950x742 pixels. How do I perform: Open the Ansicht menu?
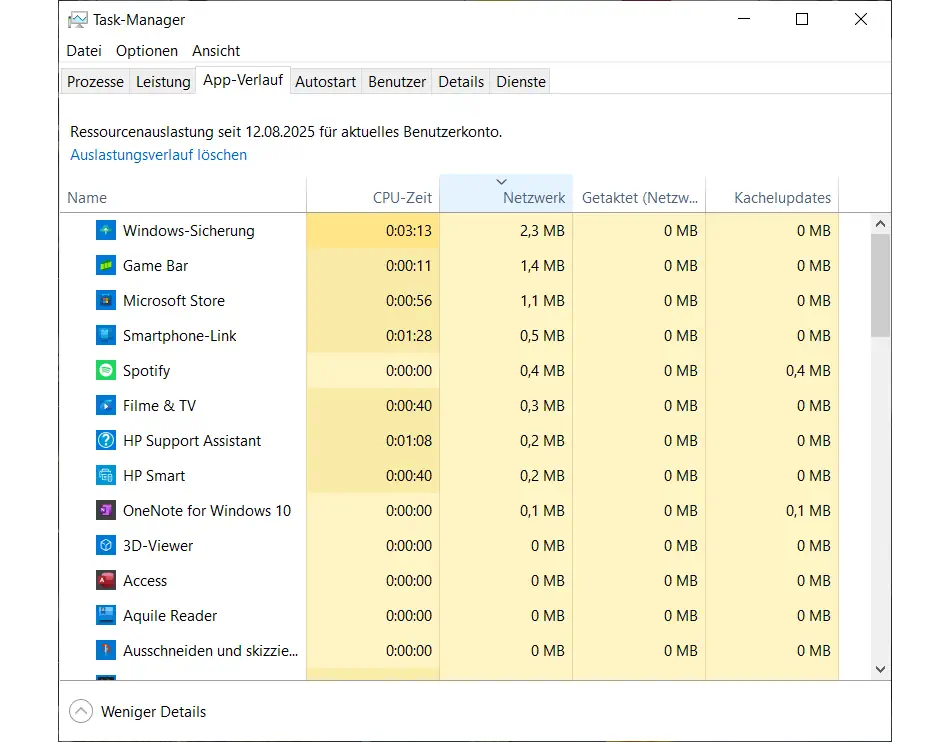216,51
